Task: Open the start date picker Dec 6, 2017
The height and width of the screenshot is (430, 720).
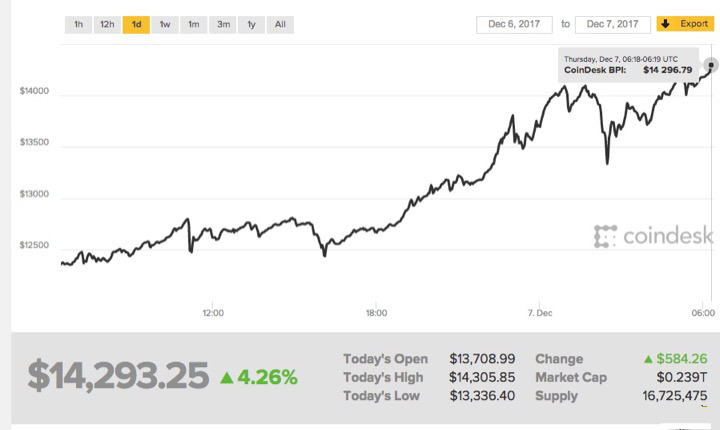Action: coord(513,23)
